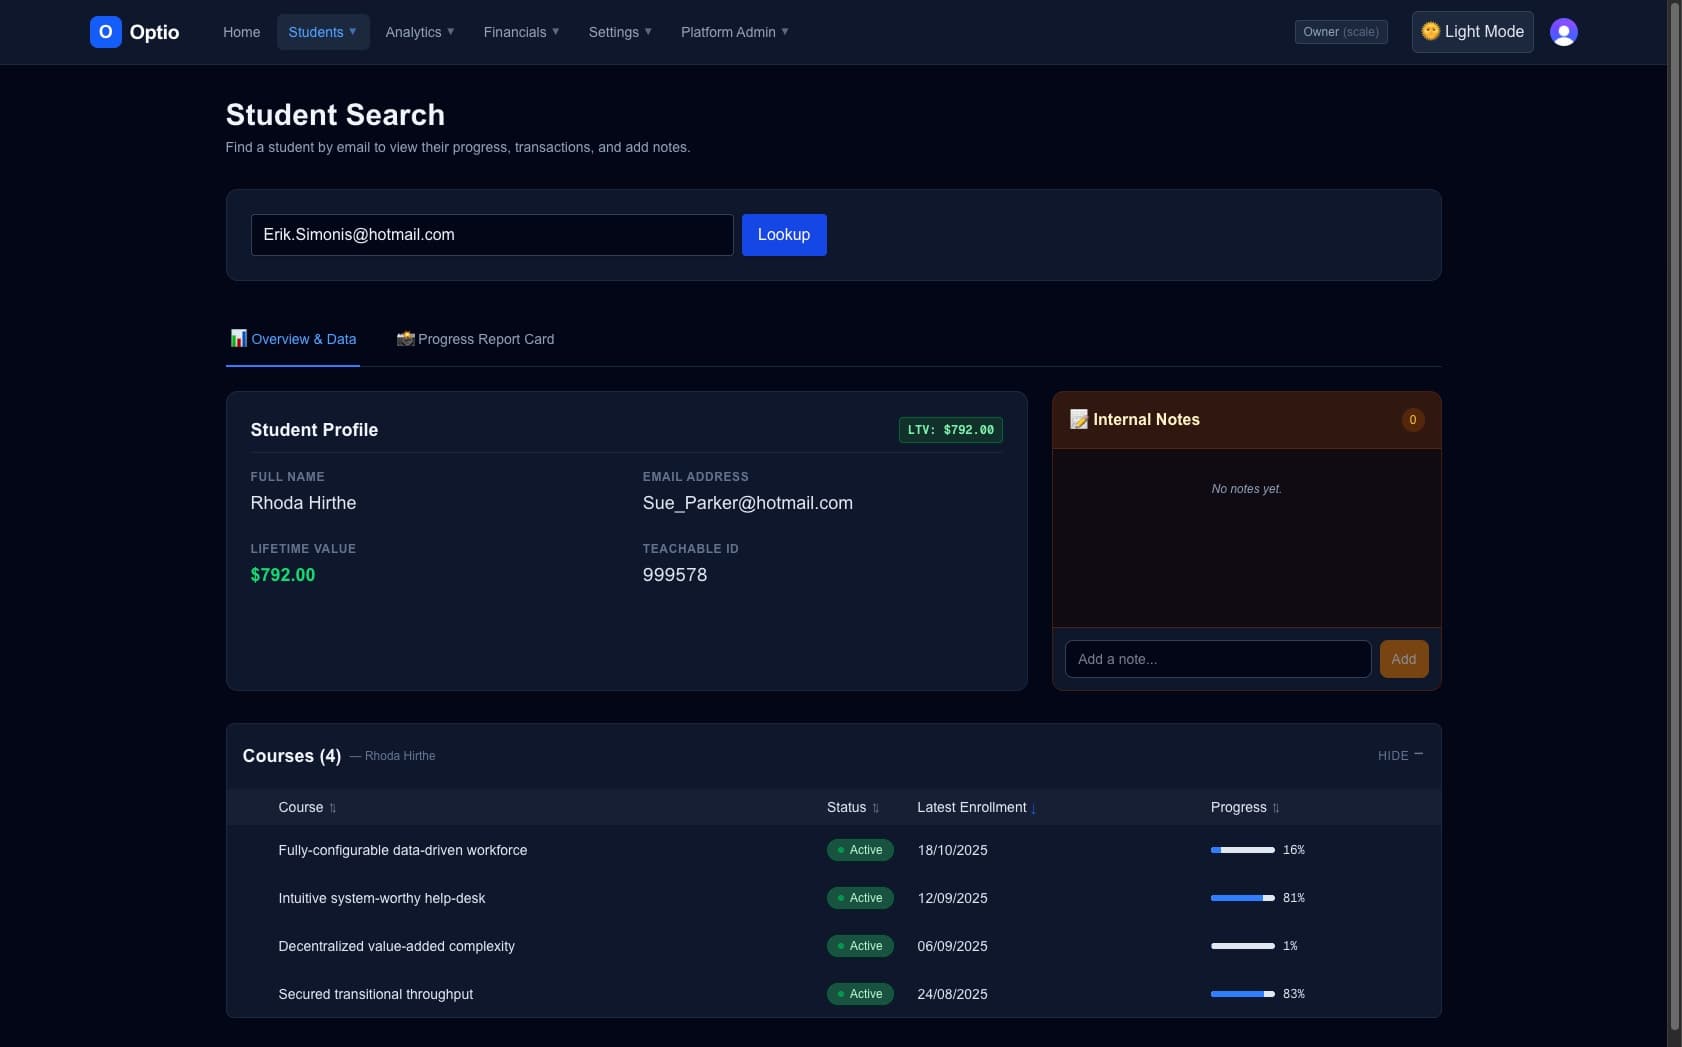Click the Add a note input field
The height and width of the screenshot is (1047, 1682).
click(1217, 659)
